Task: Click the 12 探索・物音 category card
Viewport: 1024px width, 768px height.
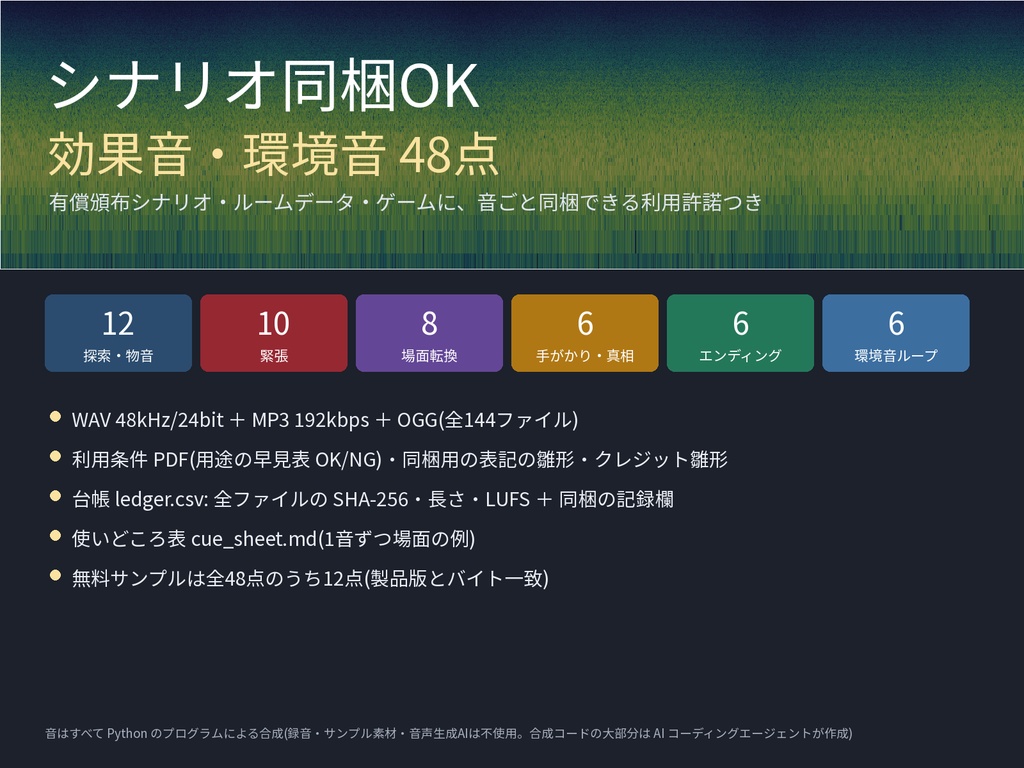Action: [x=118, y=333]
